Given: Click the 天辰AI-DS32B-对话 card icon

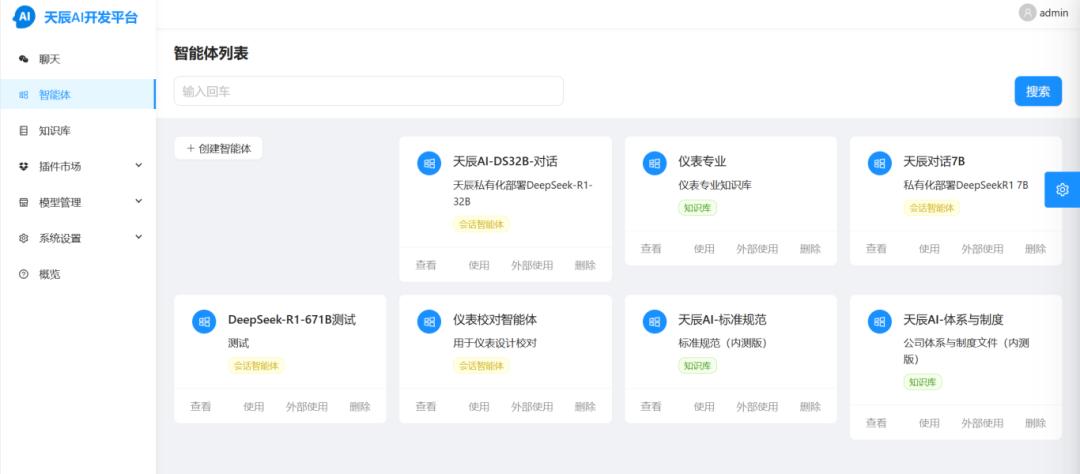Looking at the screenshot, I should (x=429, y=163).
